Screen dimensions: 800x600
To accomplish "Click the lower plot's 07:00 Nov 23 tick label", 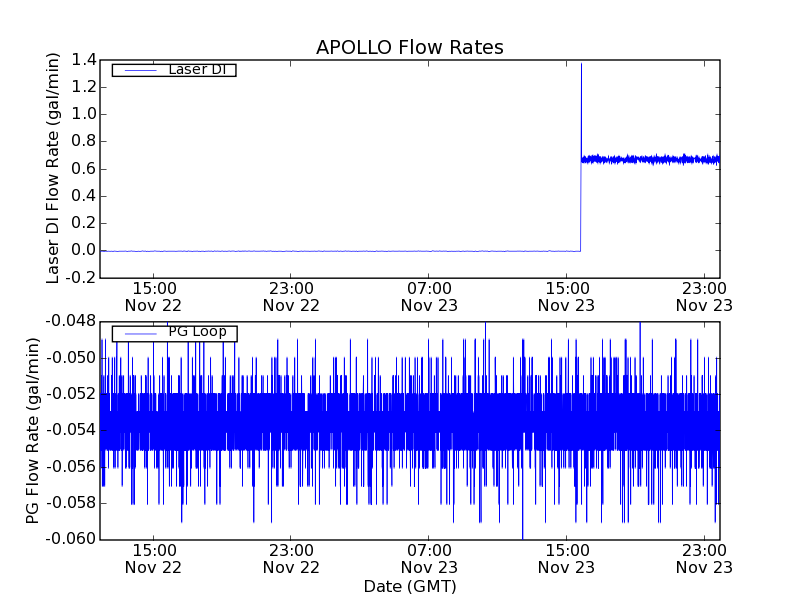I will click(x=429, y=558).
